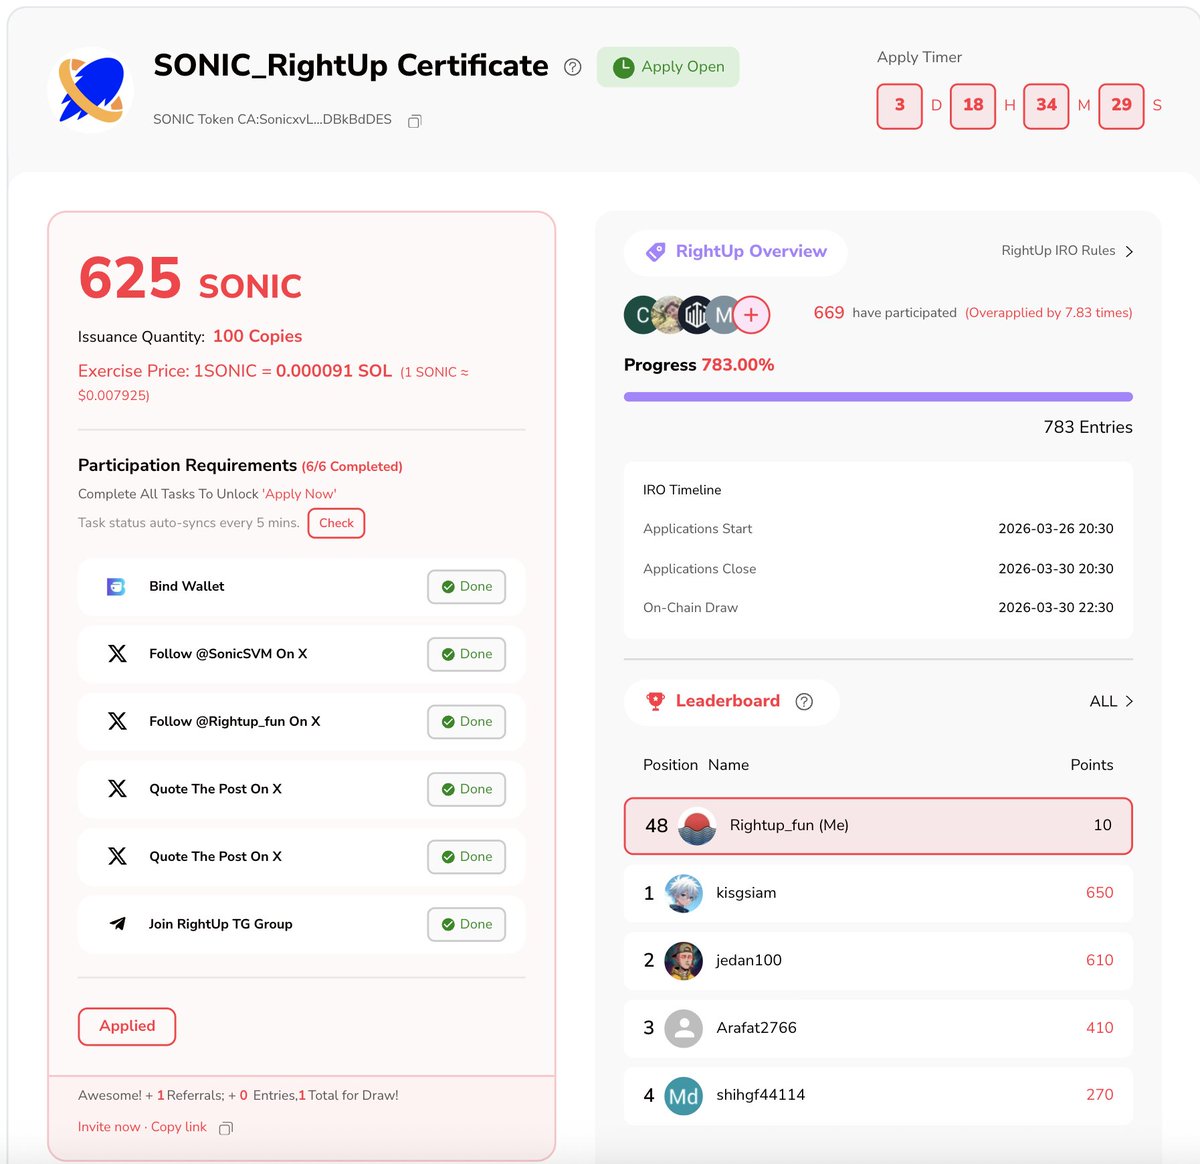Click X icon beside Follow @SonicSVM
The image size is (1200, 1164).
(117, 654)
